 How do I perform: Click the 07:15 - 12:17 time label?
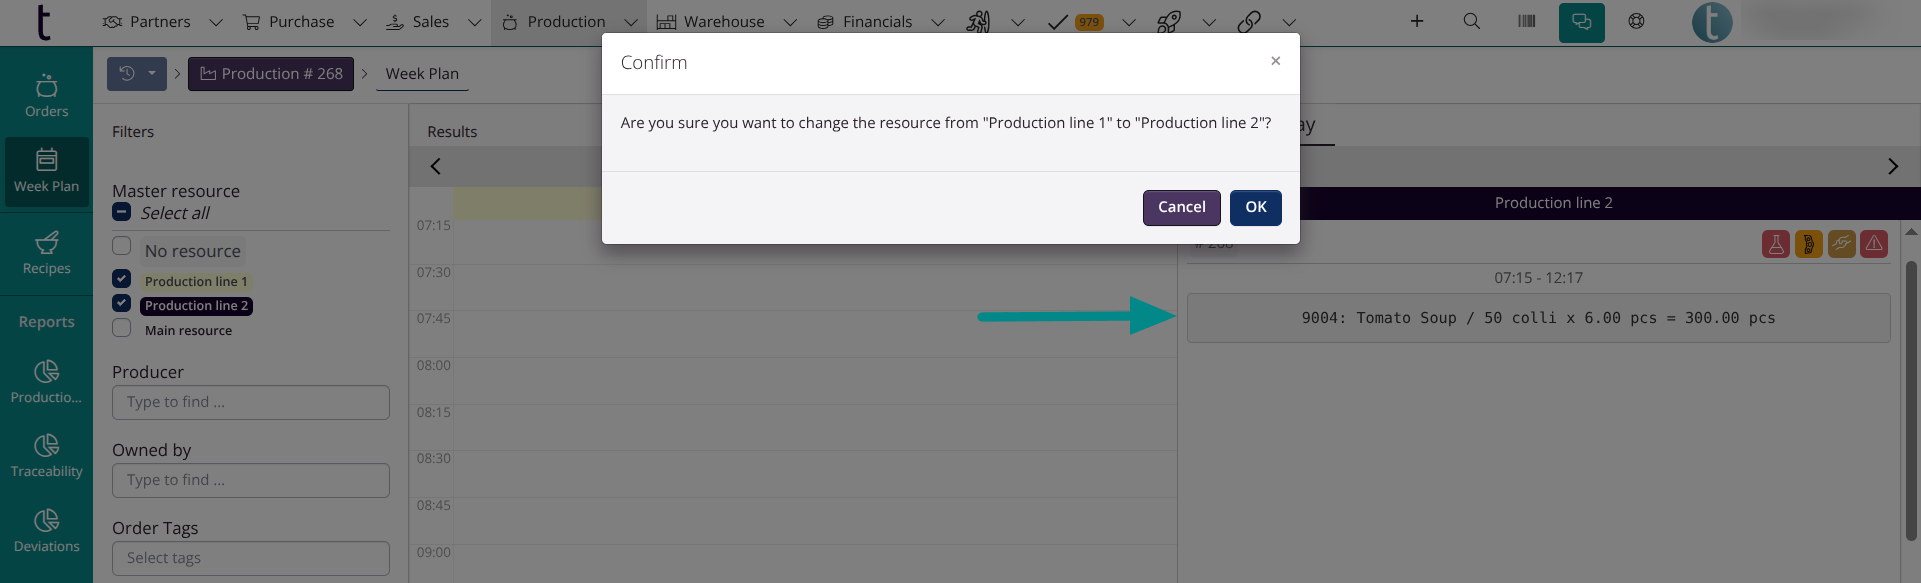pos(1538,278)
